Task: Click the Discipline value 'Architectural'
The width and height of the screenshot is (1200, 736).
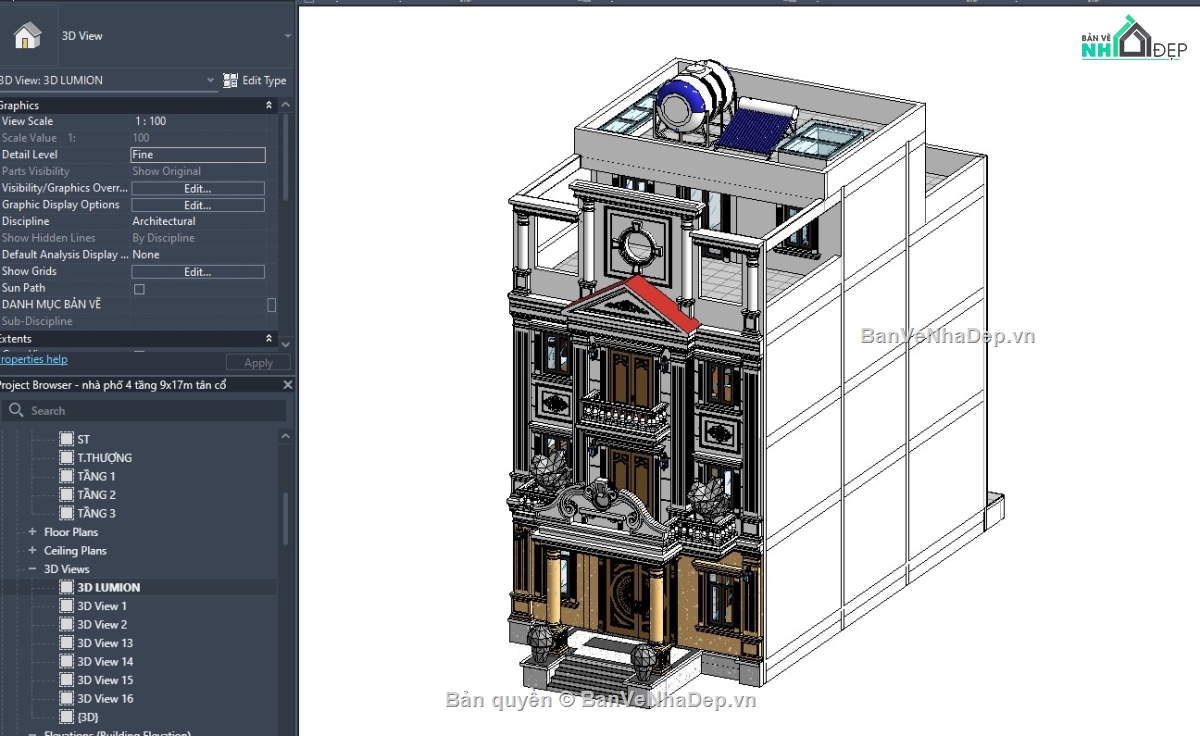Action: click(164, 221)
